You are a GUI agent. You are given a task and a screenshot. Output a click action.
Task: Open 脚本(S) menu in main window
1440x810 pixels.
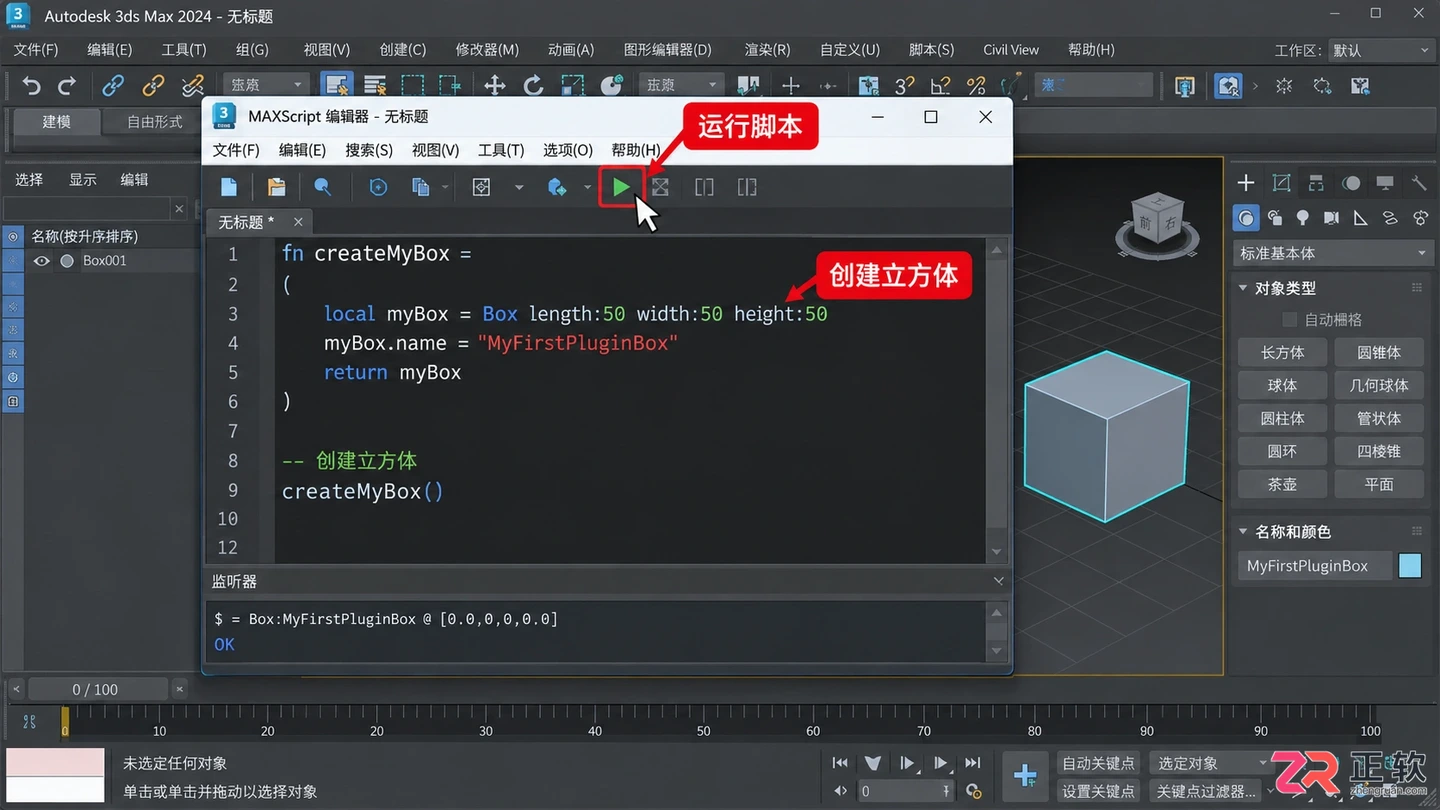(931, 49)
